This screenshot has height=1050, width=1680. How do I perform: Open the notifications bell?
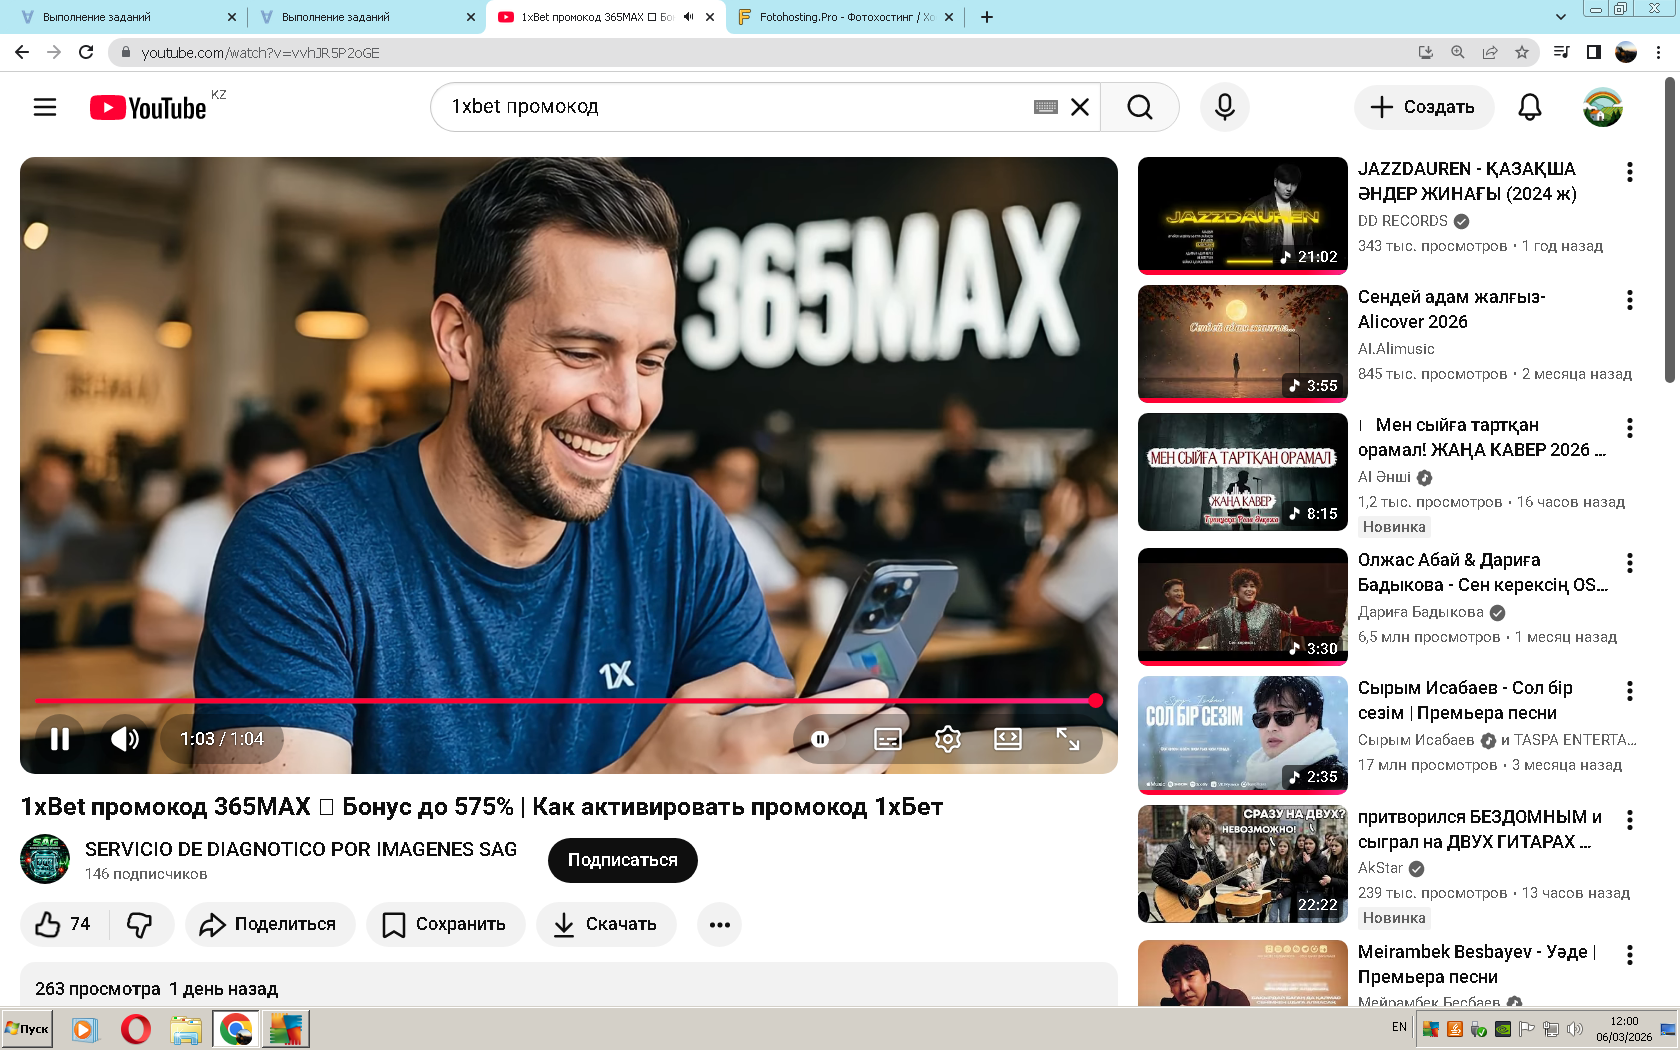1529,107
